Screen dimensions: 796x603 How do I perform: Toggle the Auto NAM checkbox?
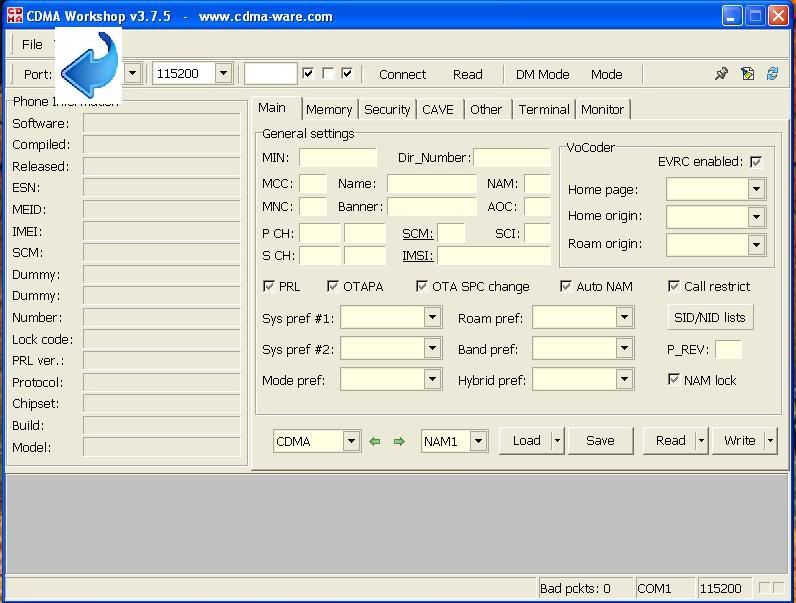(566, 286)
